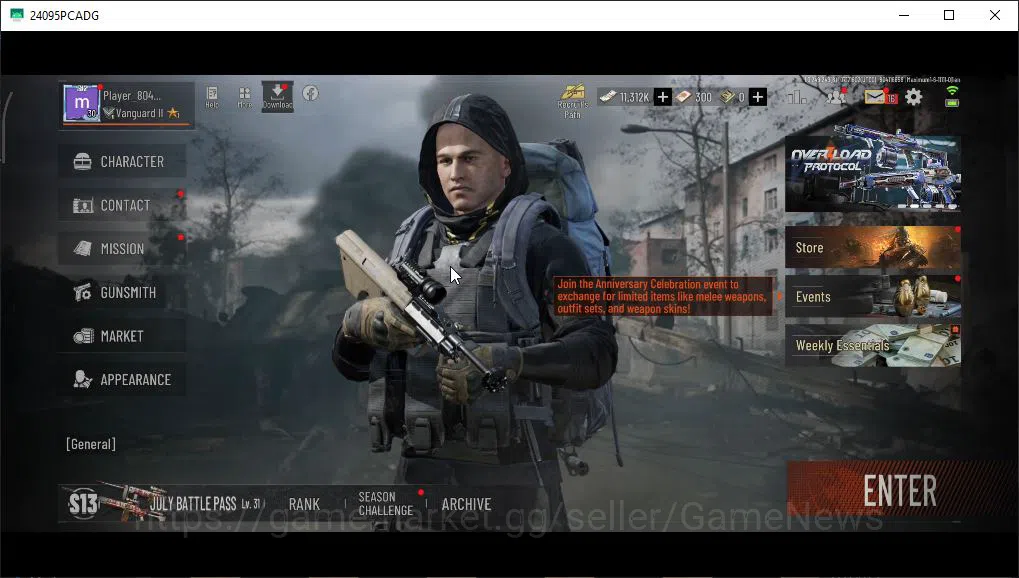Open the Facebook icon
This screenshot has width=1019, height=578.
point(311,93)
